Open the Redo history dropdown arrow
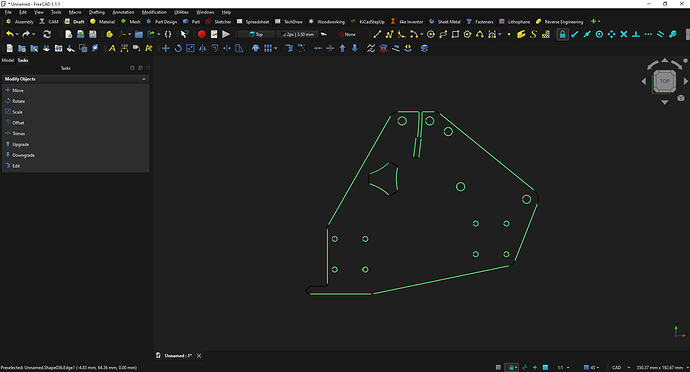This screenshot has height=372, width=690. [33, 34]
